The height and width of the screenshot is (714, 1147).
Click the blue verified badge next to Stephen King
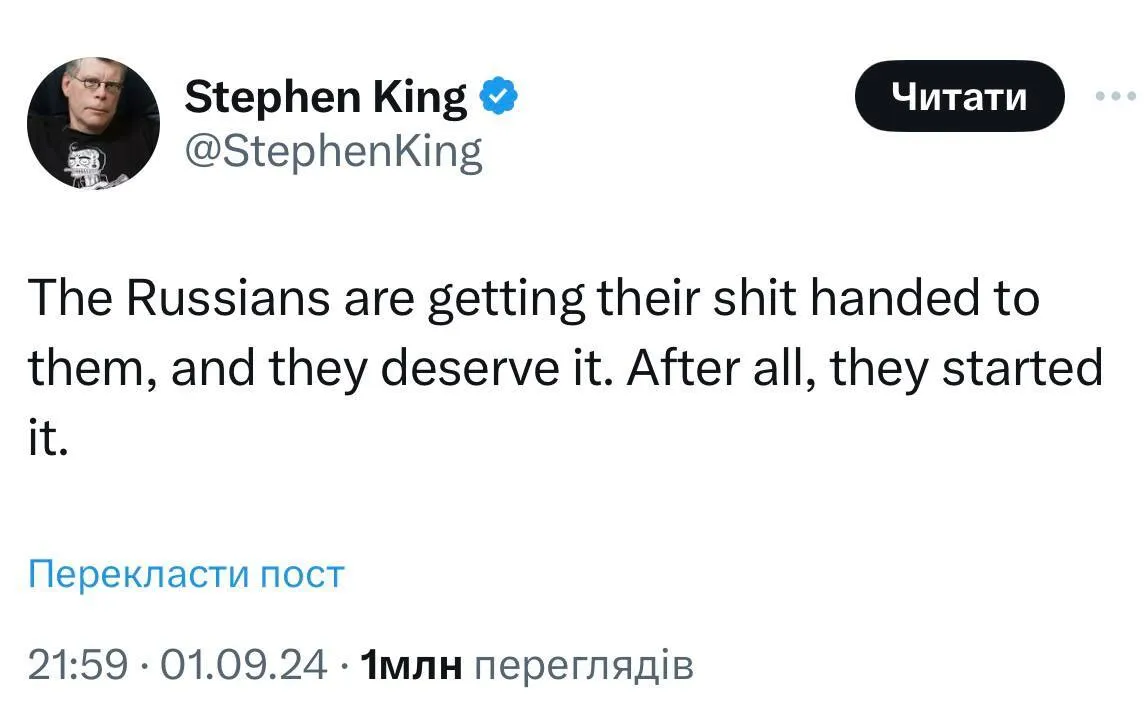pos(500,95)
